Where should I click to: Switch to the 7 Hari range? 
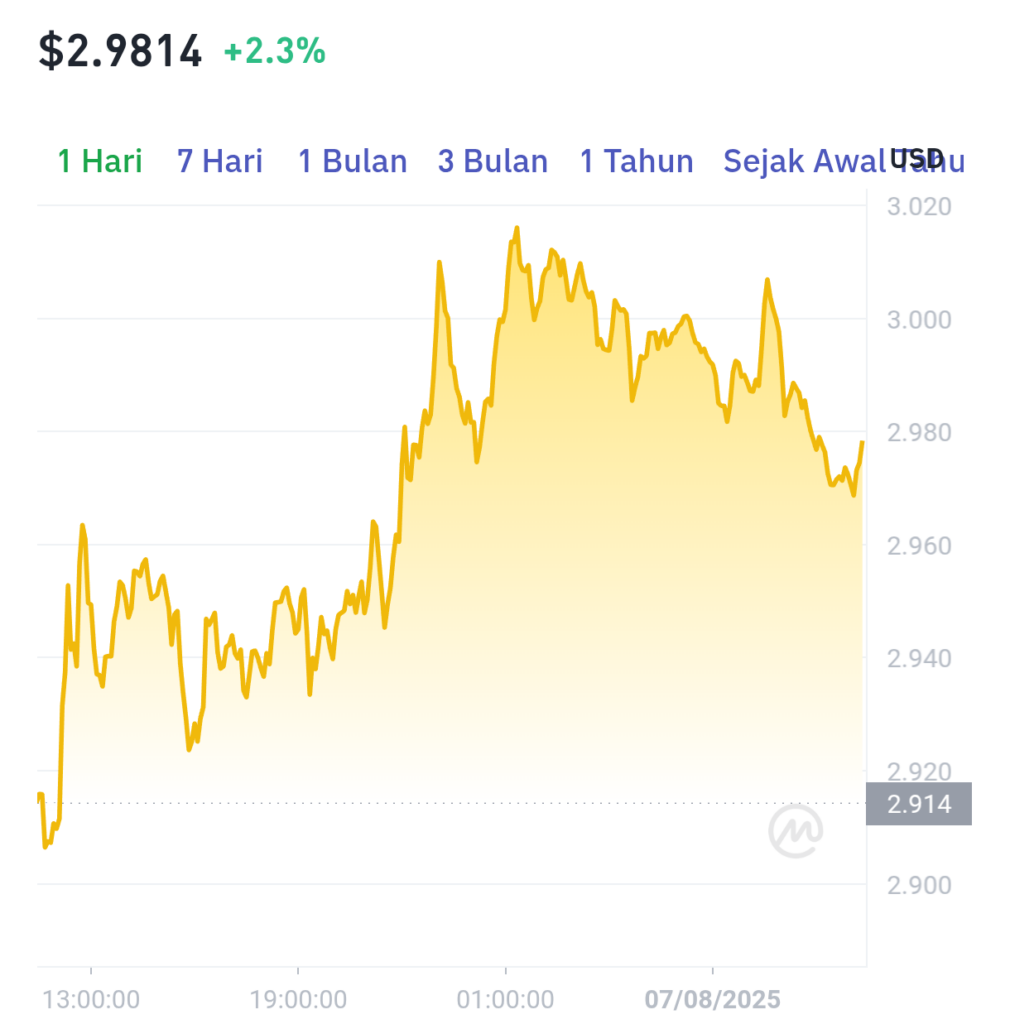pyautogui.click(x=220, y=161)
